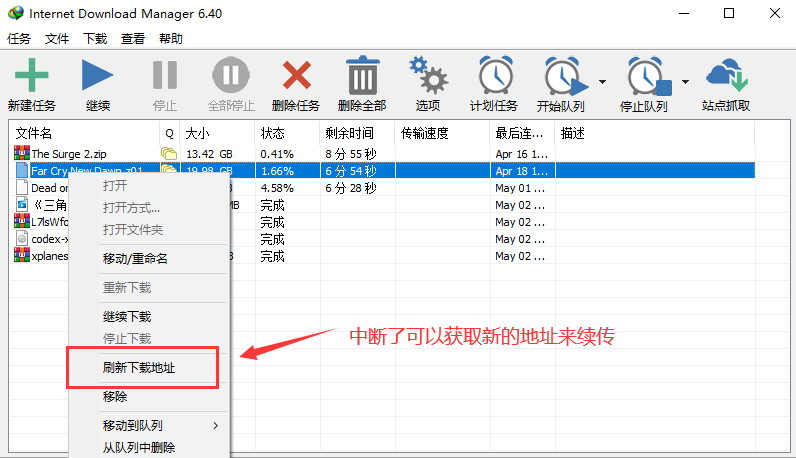Click the 1.66% status cell
Viewport: 796px width, 458px height.
click(x=277, y=171)
